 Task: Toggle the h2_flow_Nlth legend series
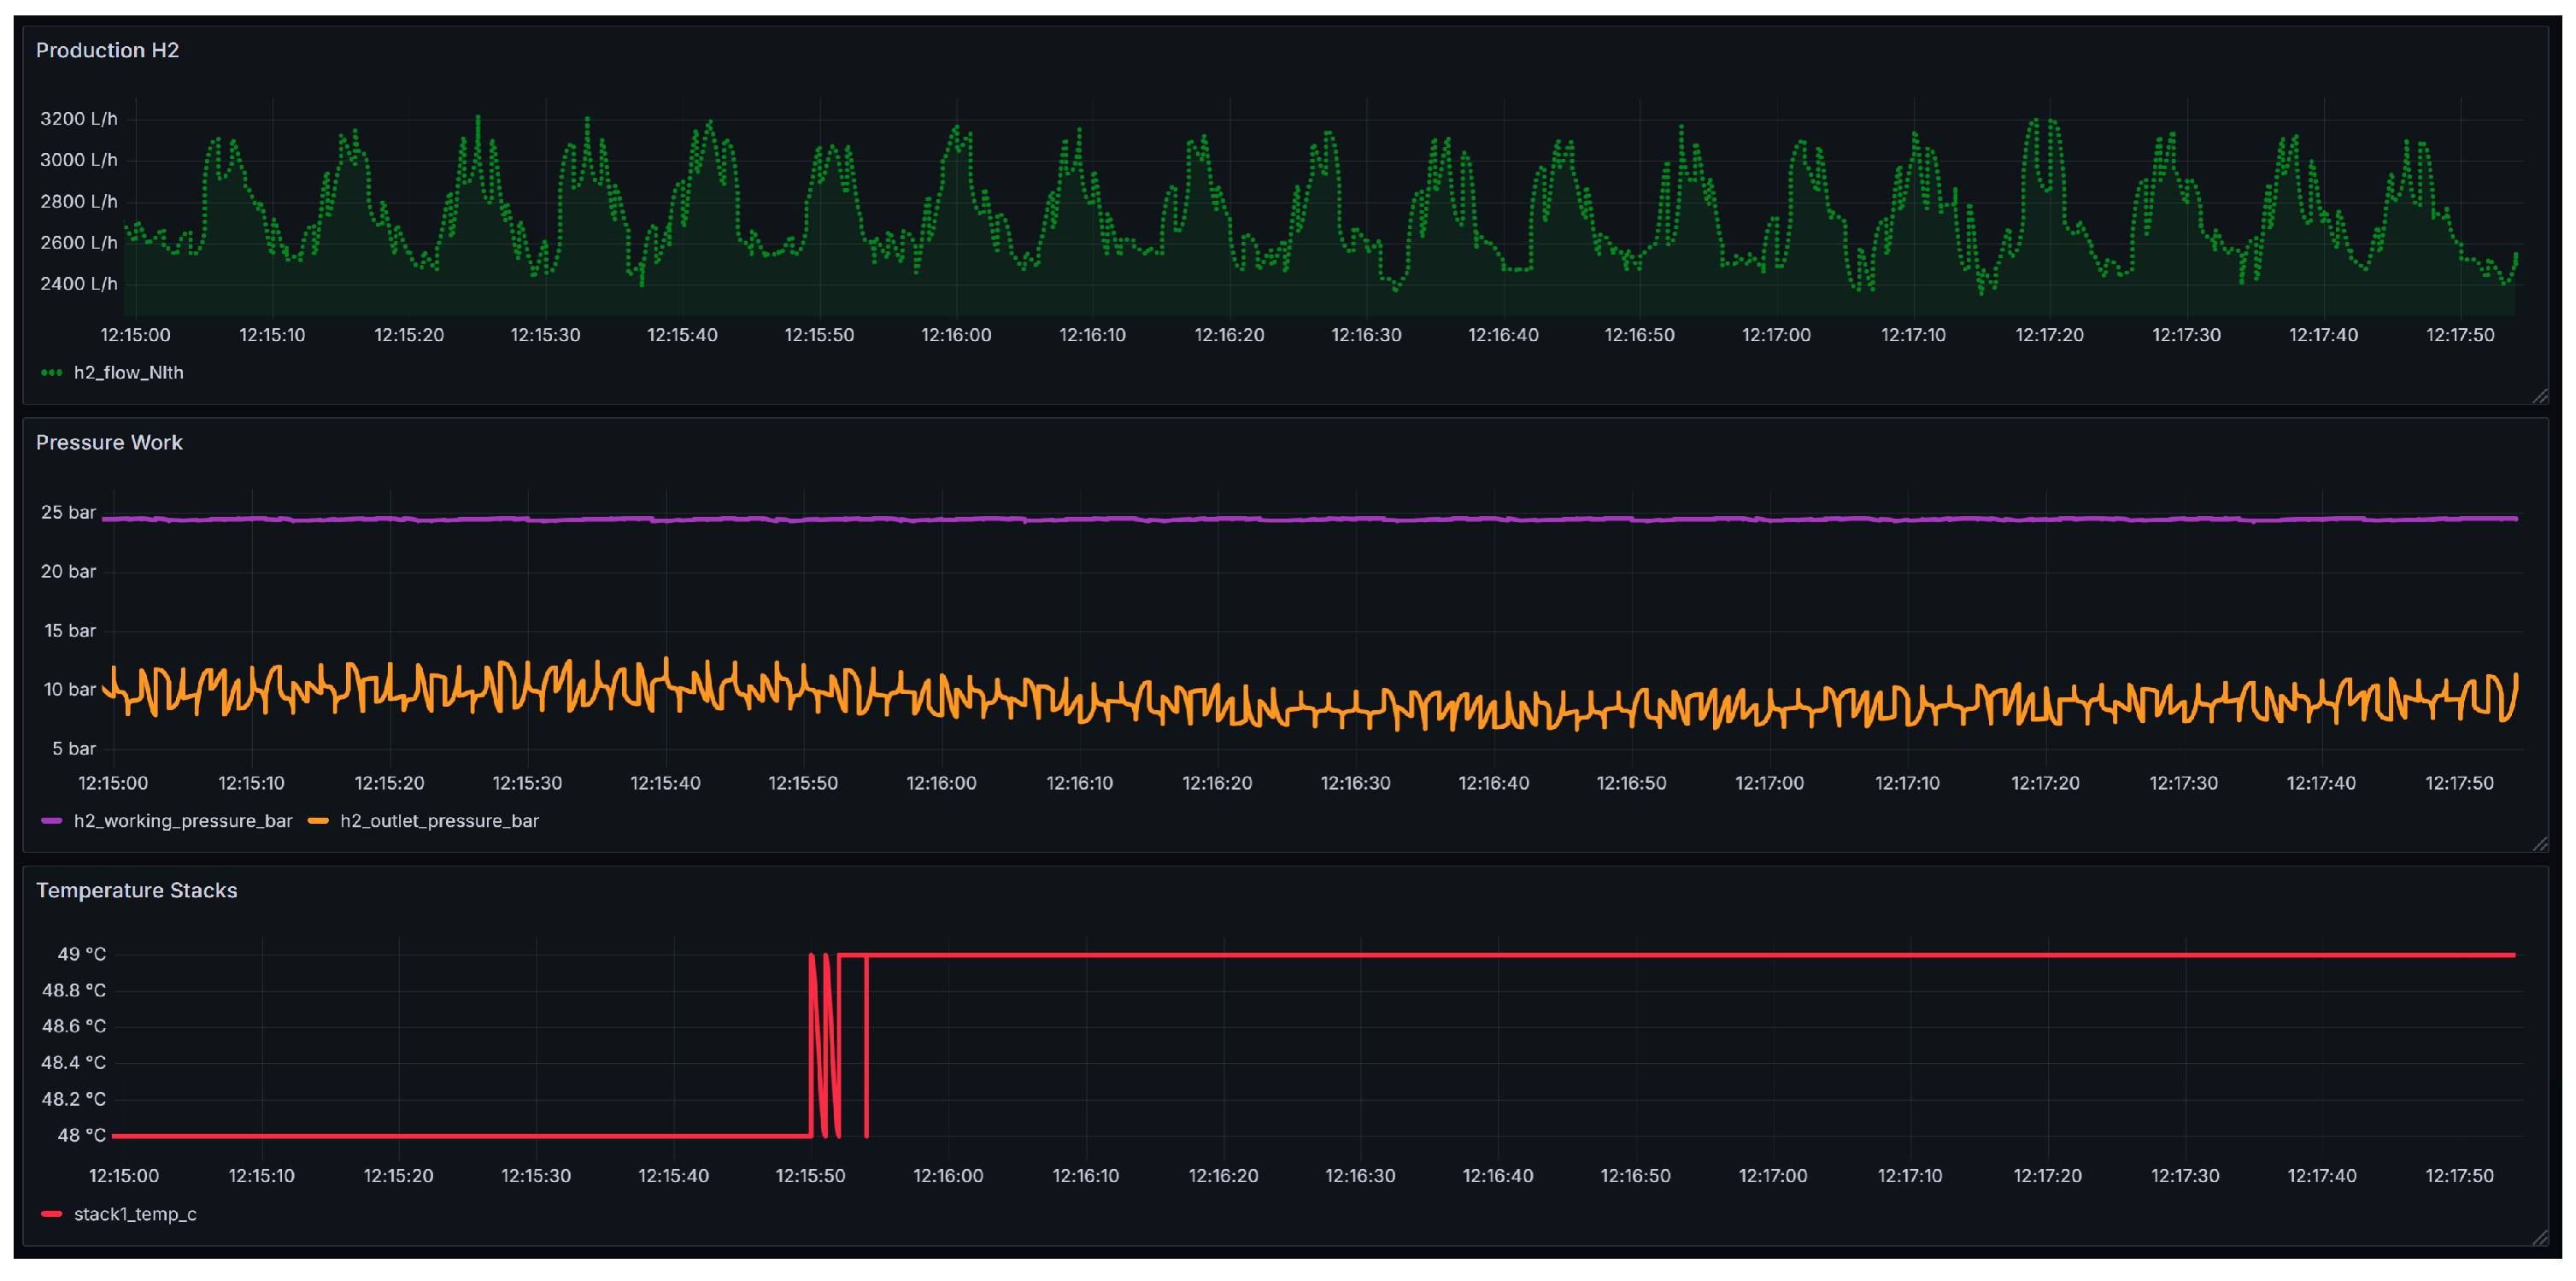pyautogui.click(x=128, y=372)
